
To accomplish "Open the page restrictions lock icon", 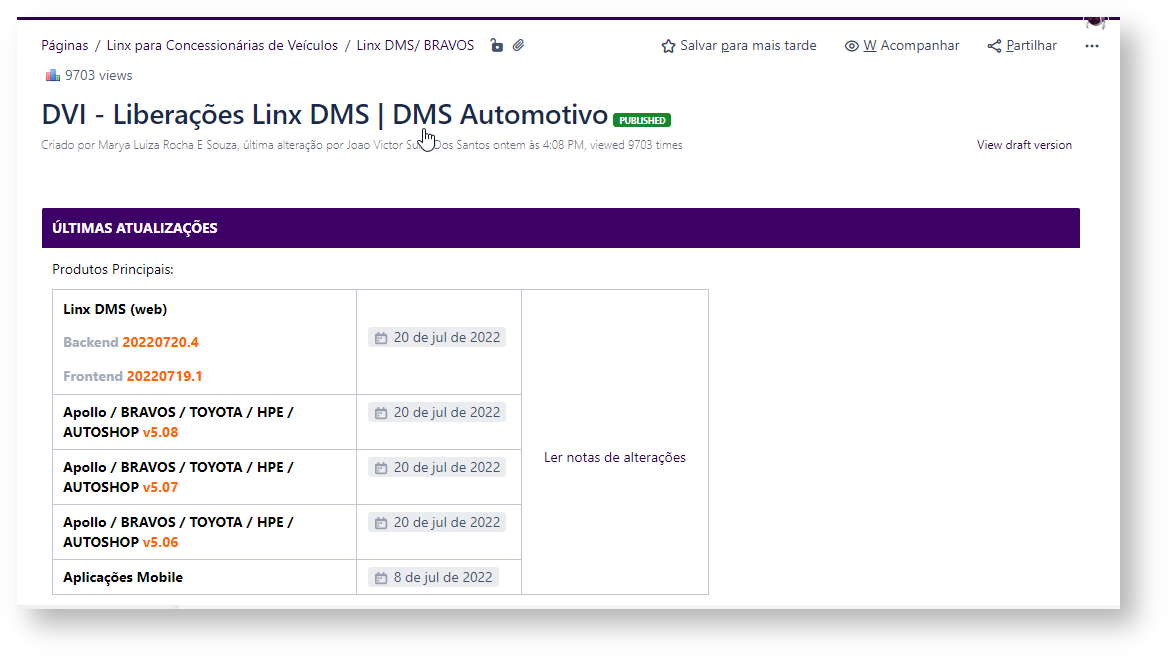I will coord(496,45).
